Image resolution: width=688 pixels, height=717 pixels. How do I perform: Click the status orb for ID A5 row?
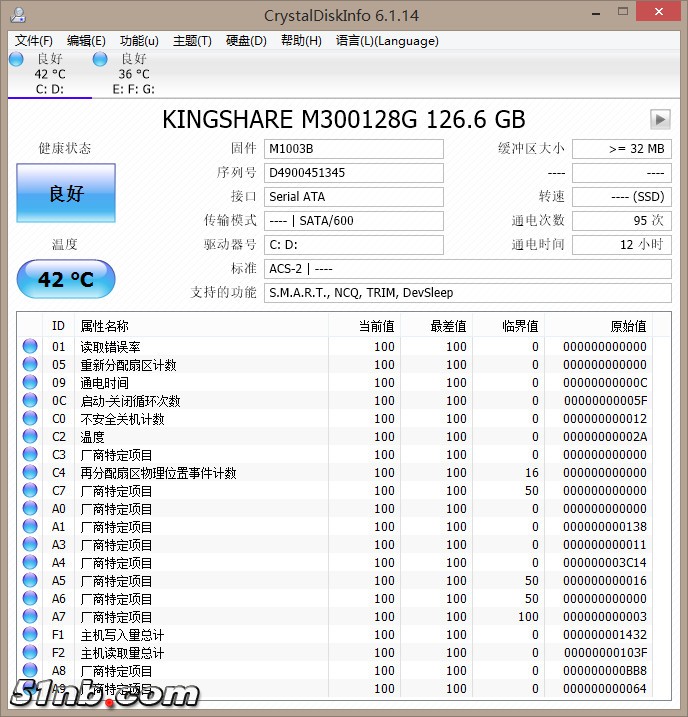pos(30,580)
